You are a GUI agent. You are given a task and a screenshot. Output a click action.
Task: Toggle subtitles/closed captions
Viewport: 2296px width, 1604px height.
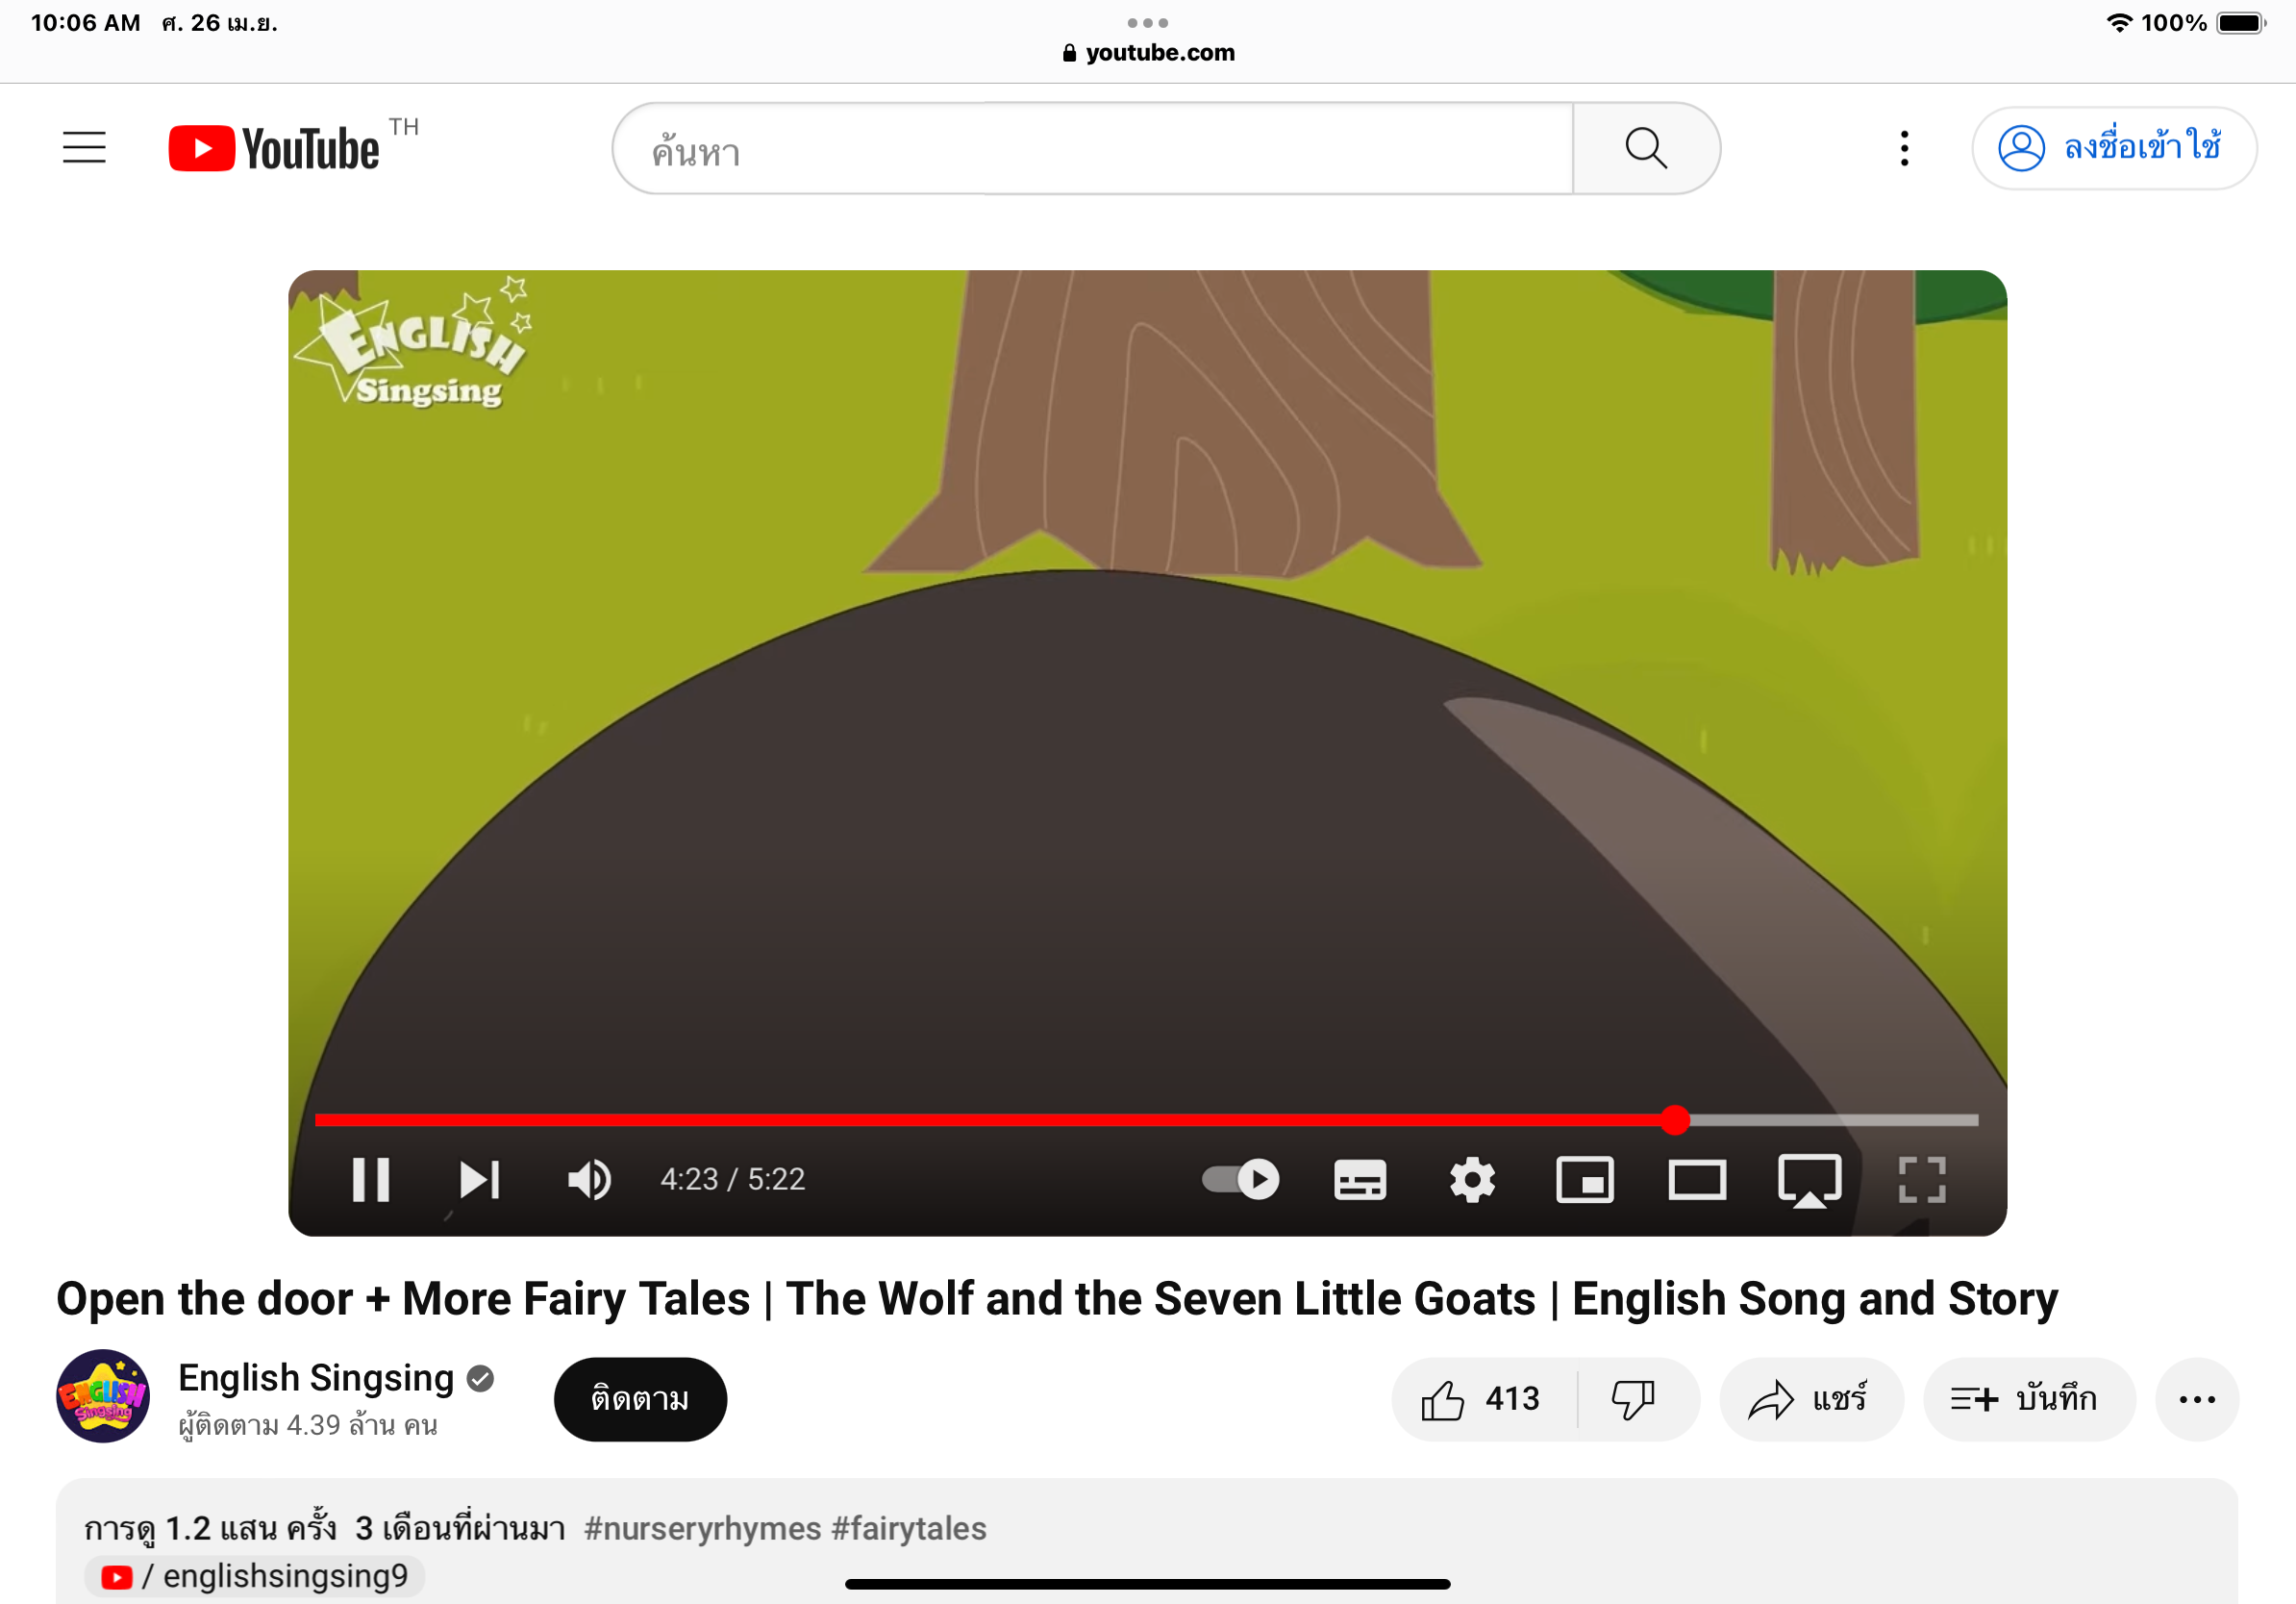point(1360,1180)
